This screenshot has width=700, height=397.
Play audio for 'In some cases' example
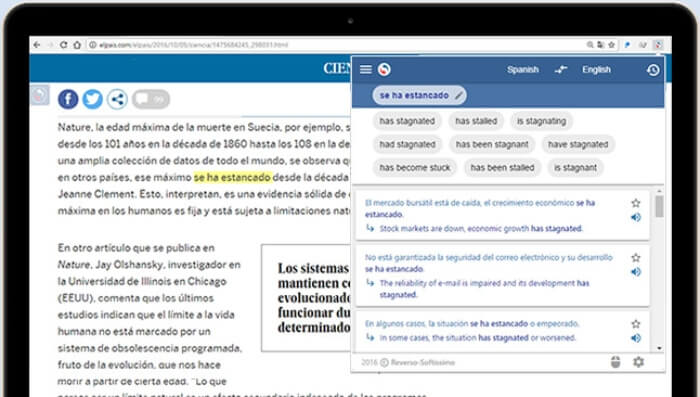[636, 338]
